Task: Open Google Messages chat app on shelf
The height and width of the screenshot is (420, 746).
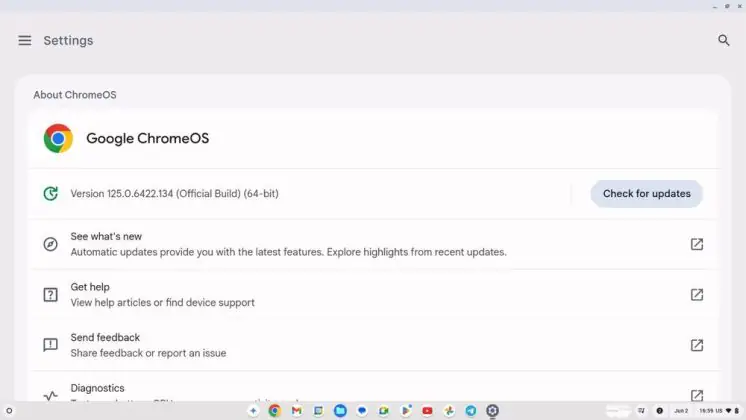Action: [x=362, y=410]
